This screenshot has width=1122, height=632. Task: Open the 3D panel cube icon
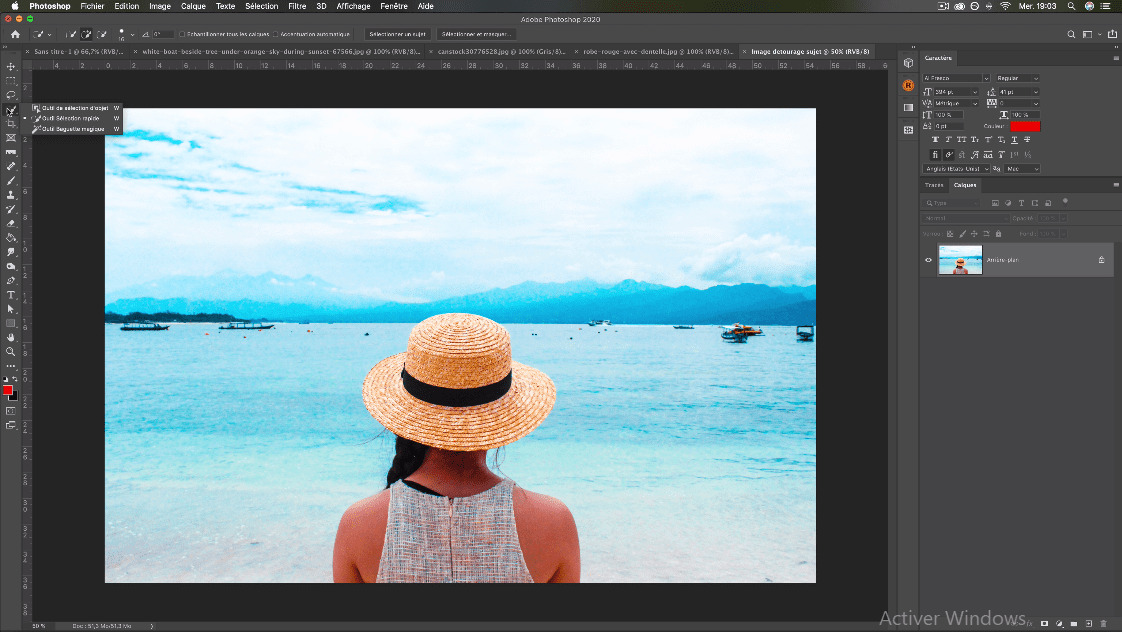[908, 63]
